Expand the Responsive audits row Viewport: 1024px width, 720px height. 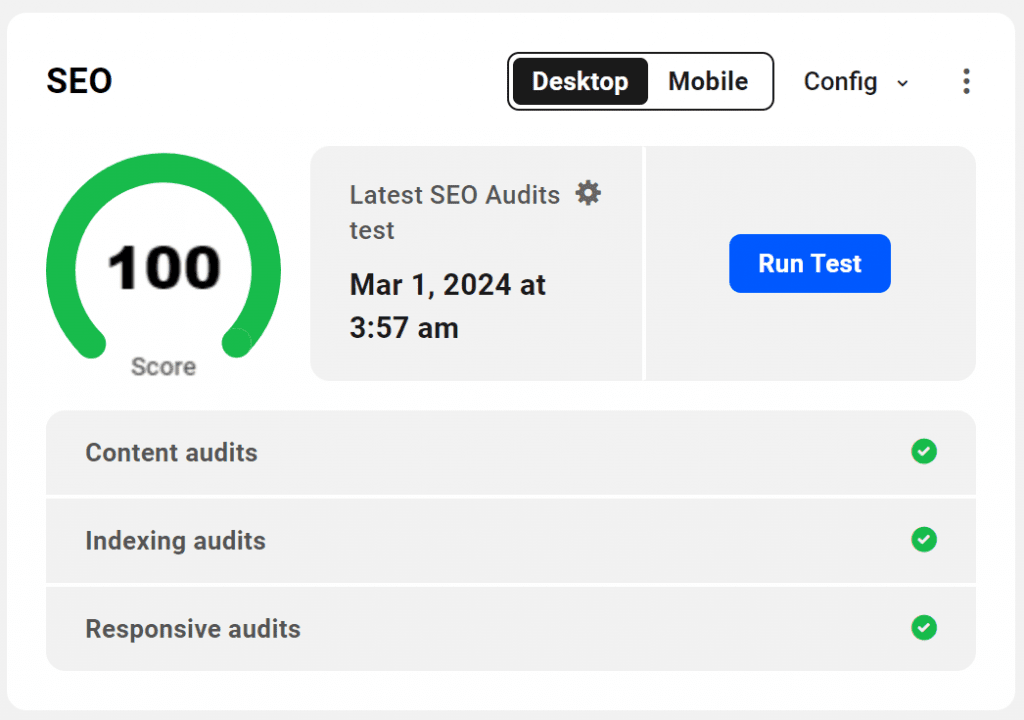(511, 629)
